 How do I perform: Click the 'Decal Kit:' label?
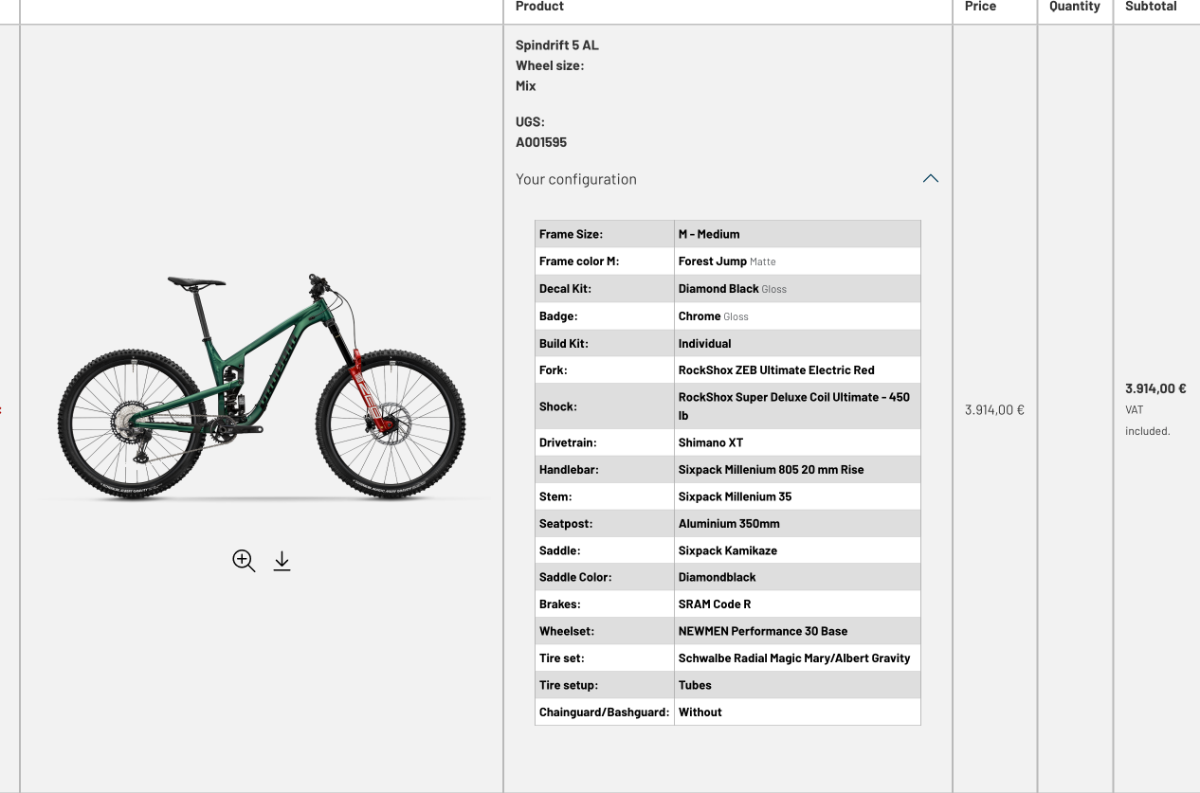click(565, 288)
